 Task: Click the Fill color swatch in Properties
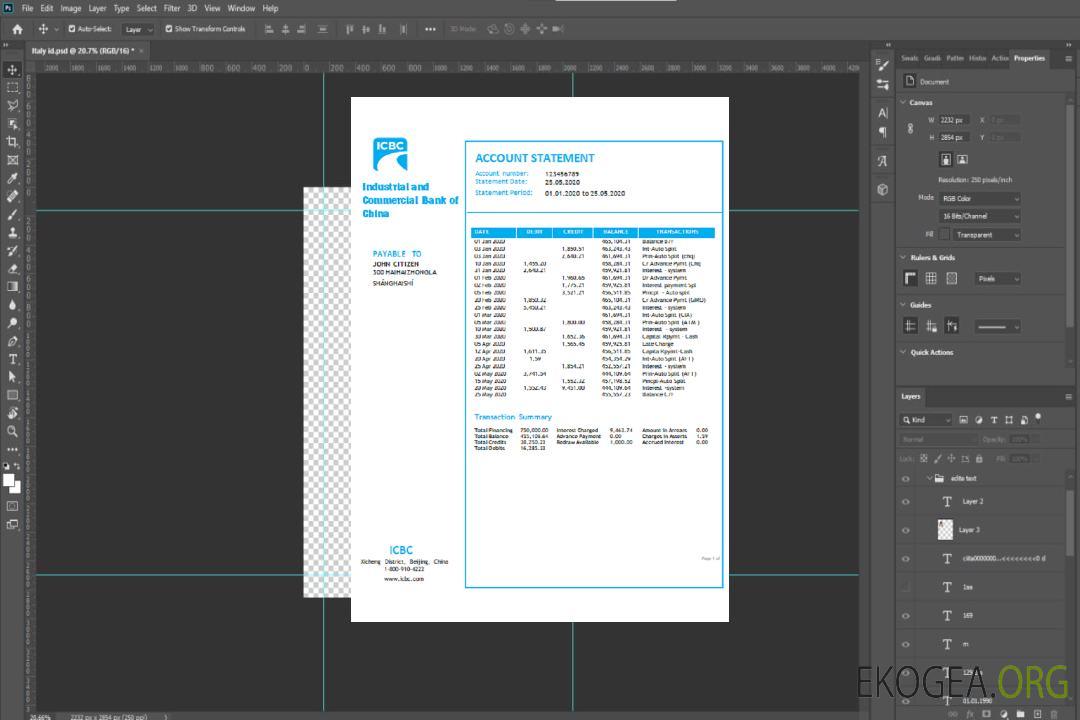[944, 234]
